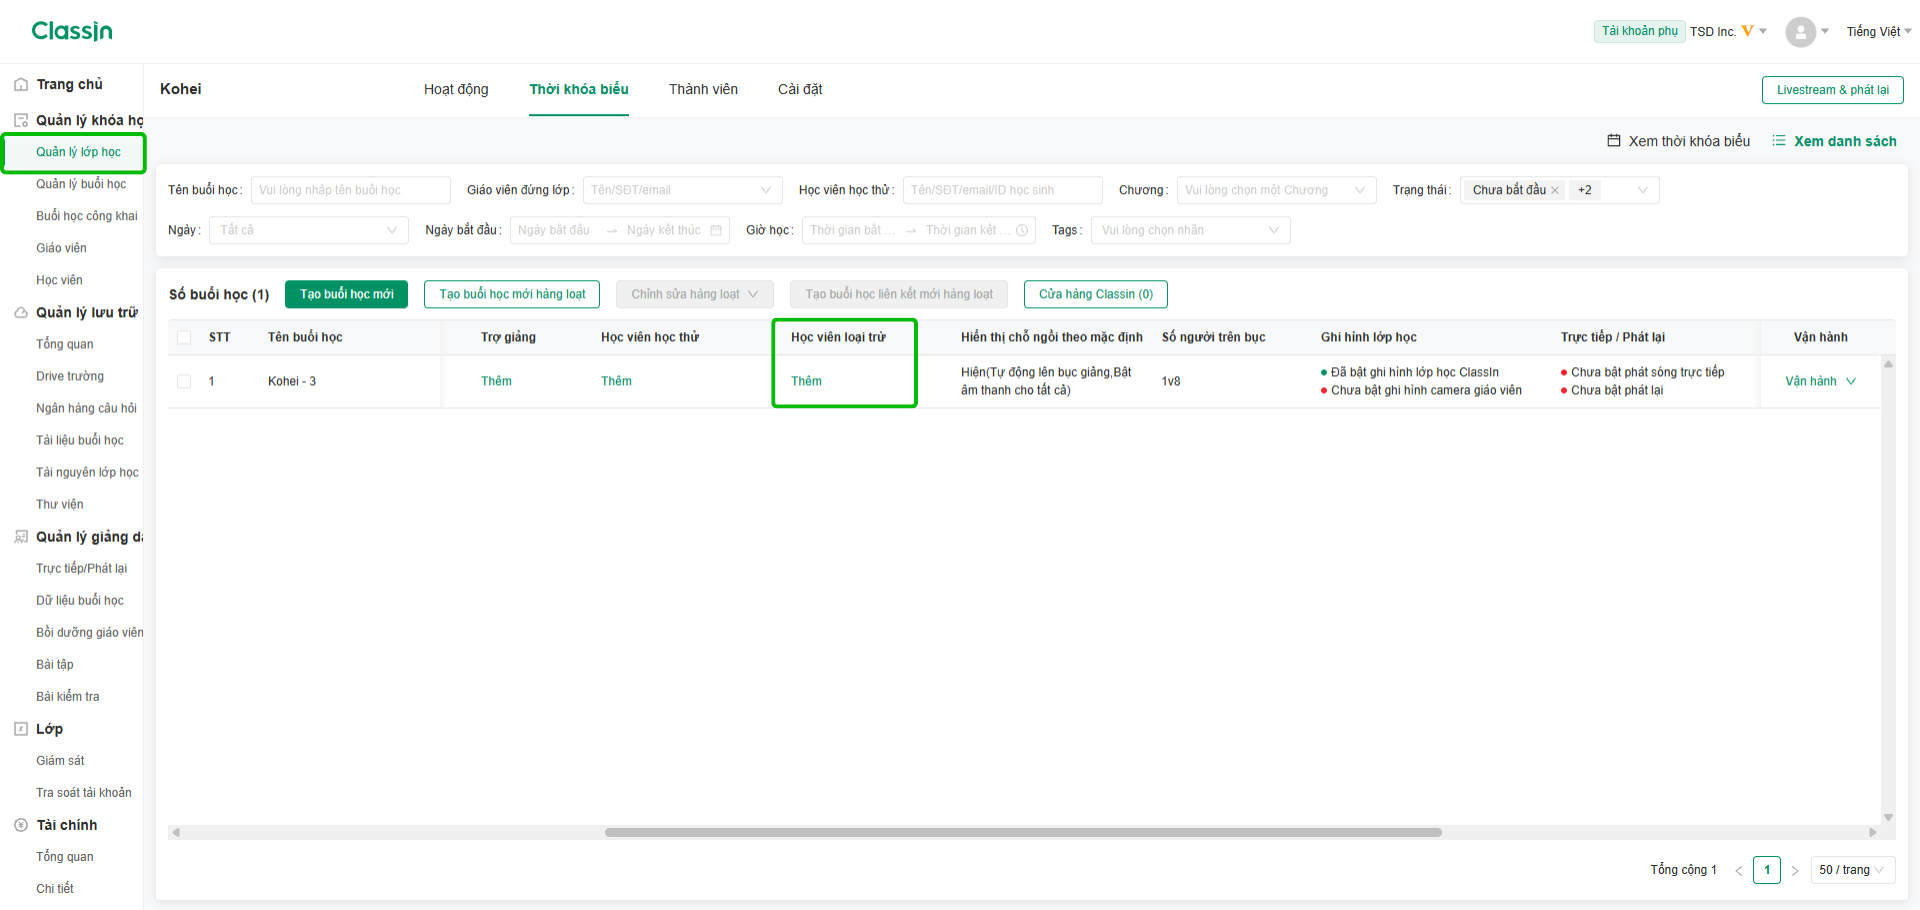Click Xem thời khóa biểu link
Viewport: 1920px width, 910px height.
point(1689,141)
